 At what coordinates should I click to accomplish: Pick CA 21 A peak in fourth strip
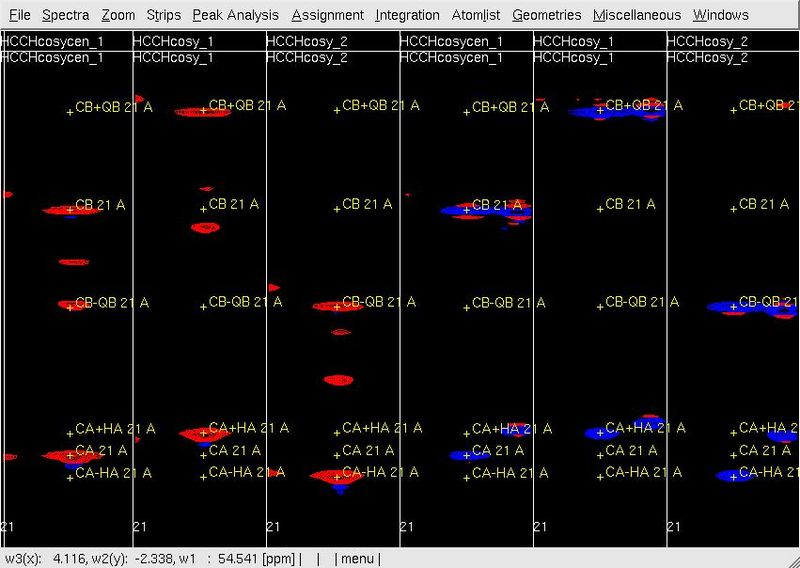click(x=467, y=455)
